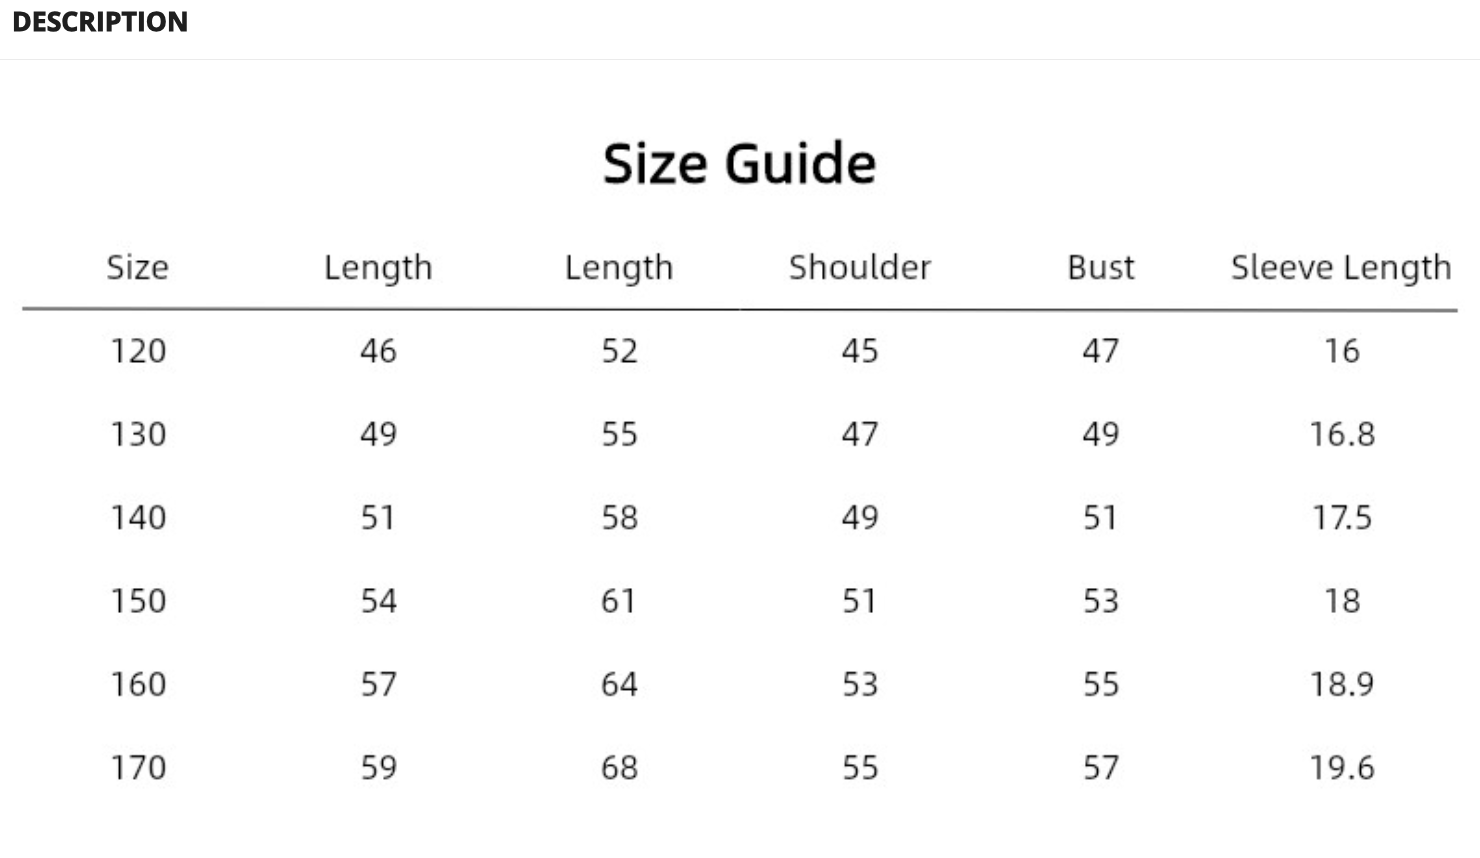Select the Sleeve Length column header
1480x858 pixels.
point(1341,268)
